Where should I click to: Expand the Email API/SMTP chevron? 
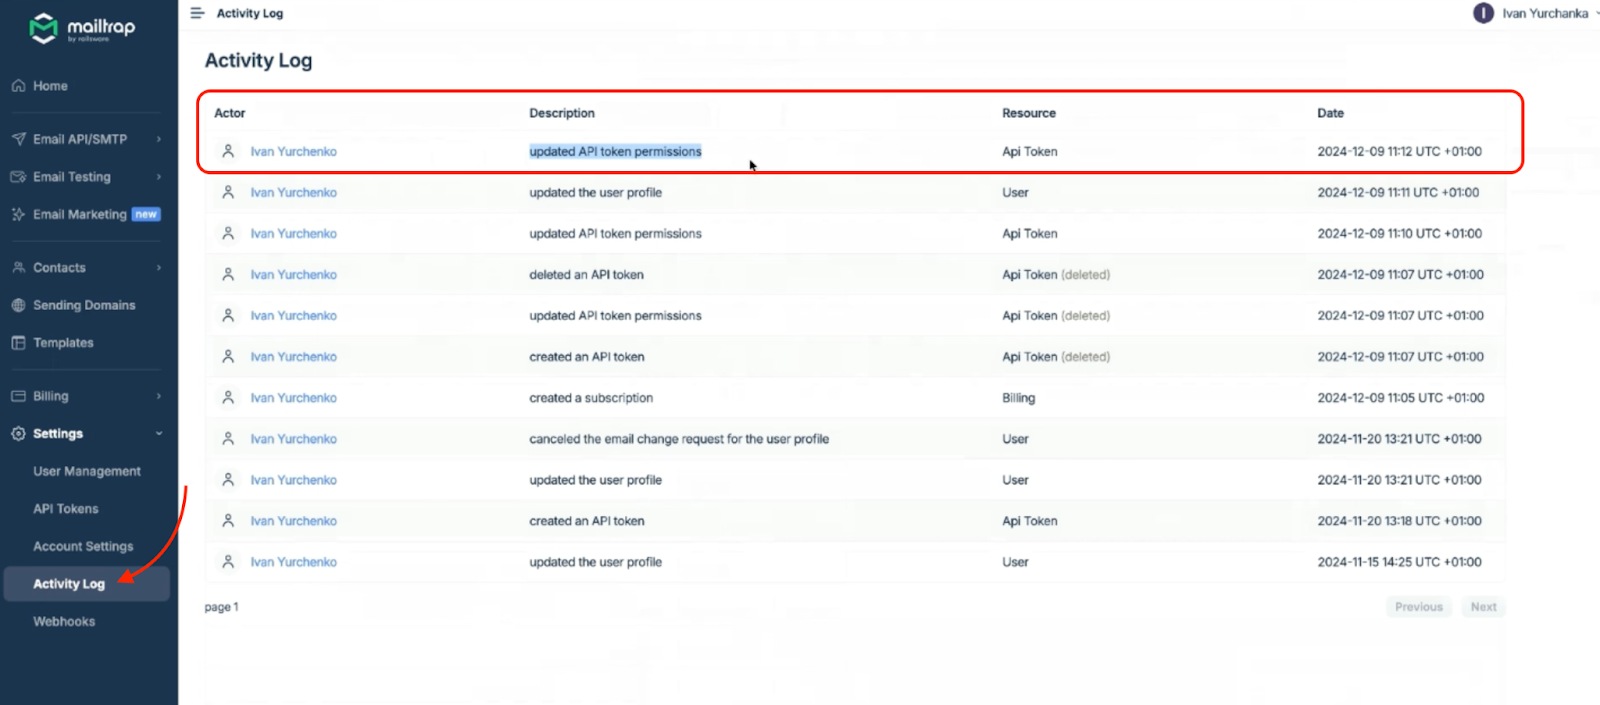(159, 139)
